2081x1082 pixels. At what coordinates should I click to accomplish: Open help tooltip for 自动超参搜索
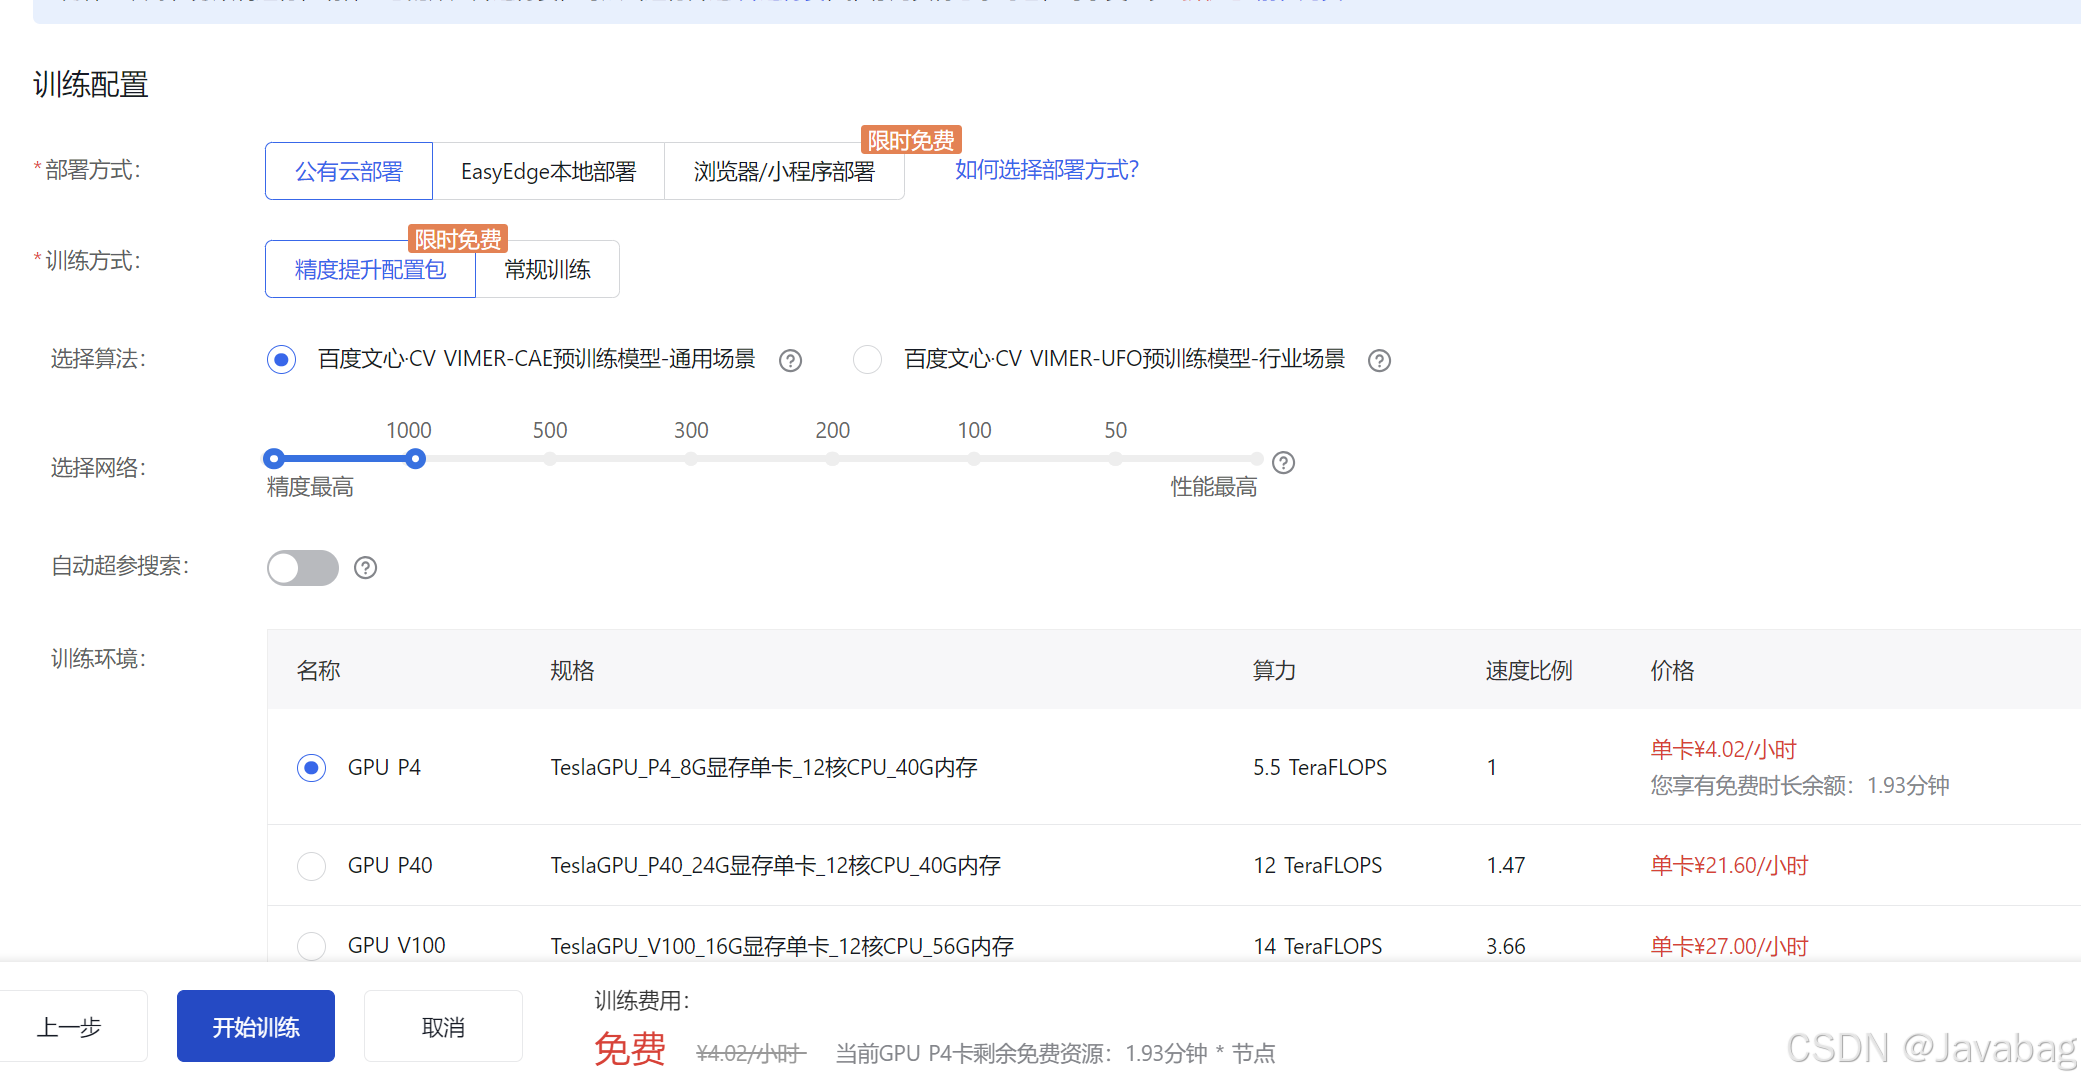coord(364,567)
